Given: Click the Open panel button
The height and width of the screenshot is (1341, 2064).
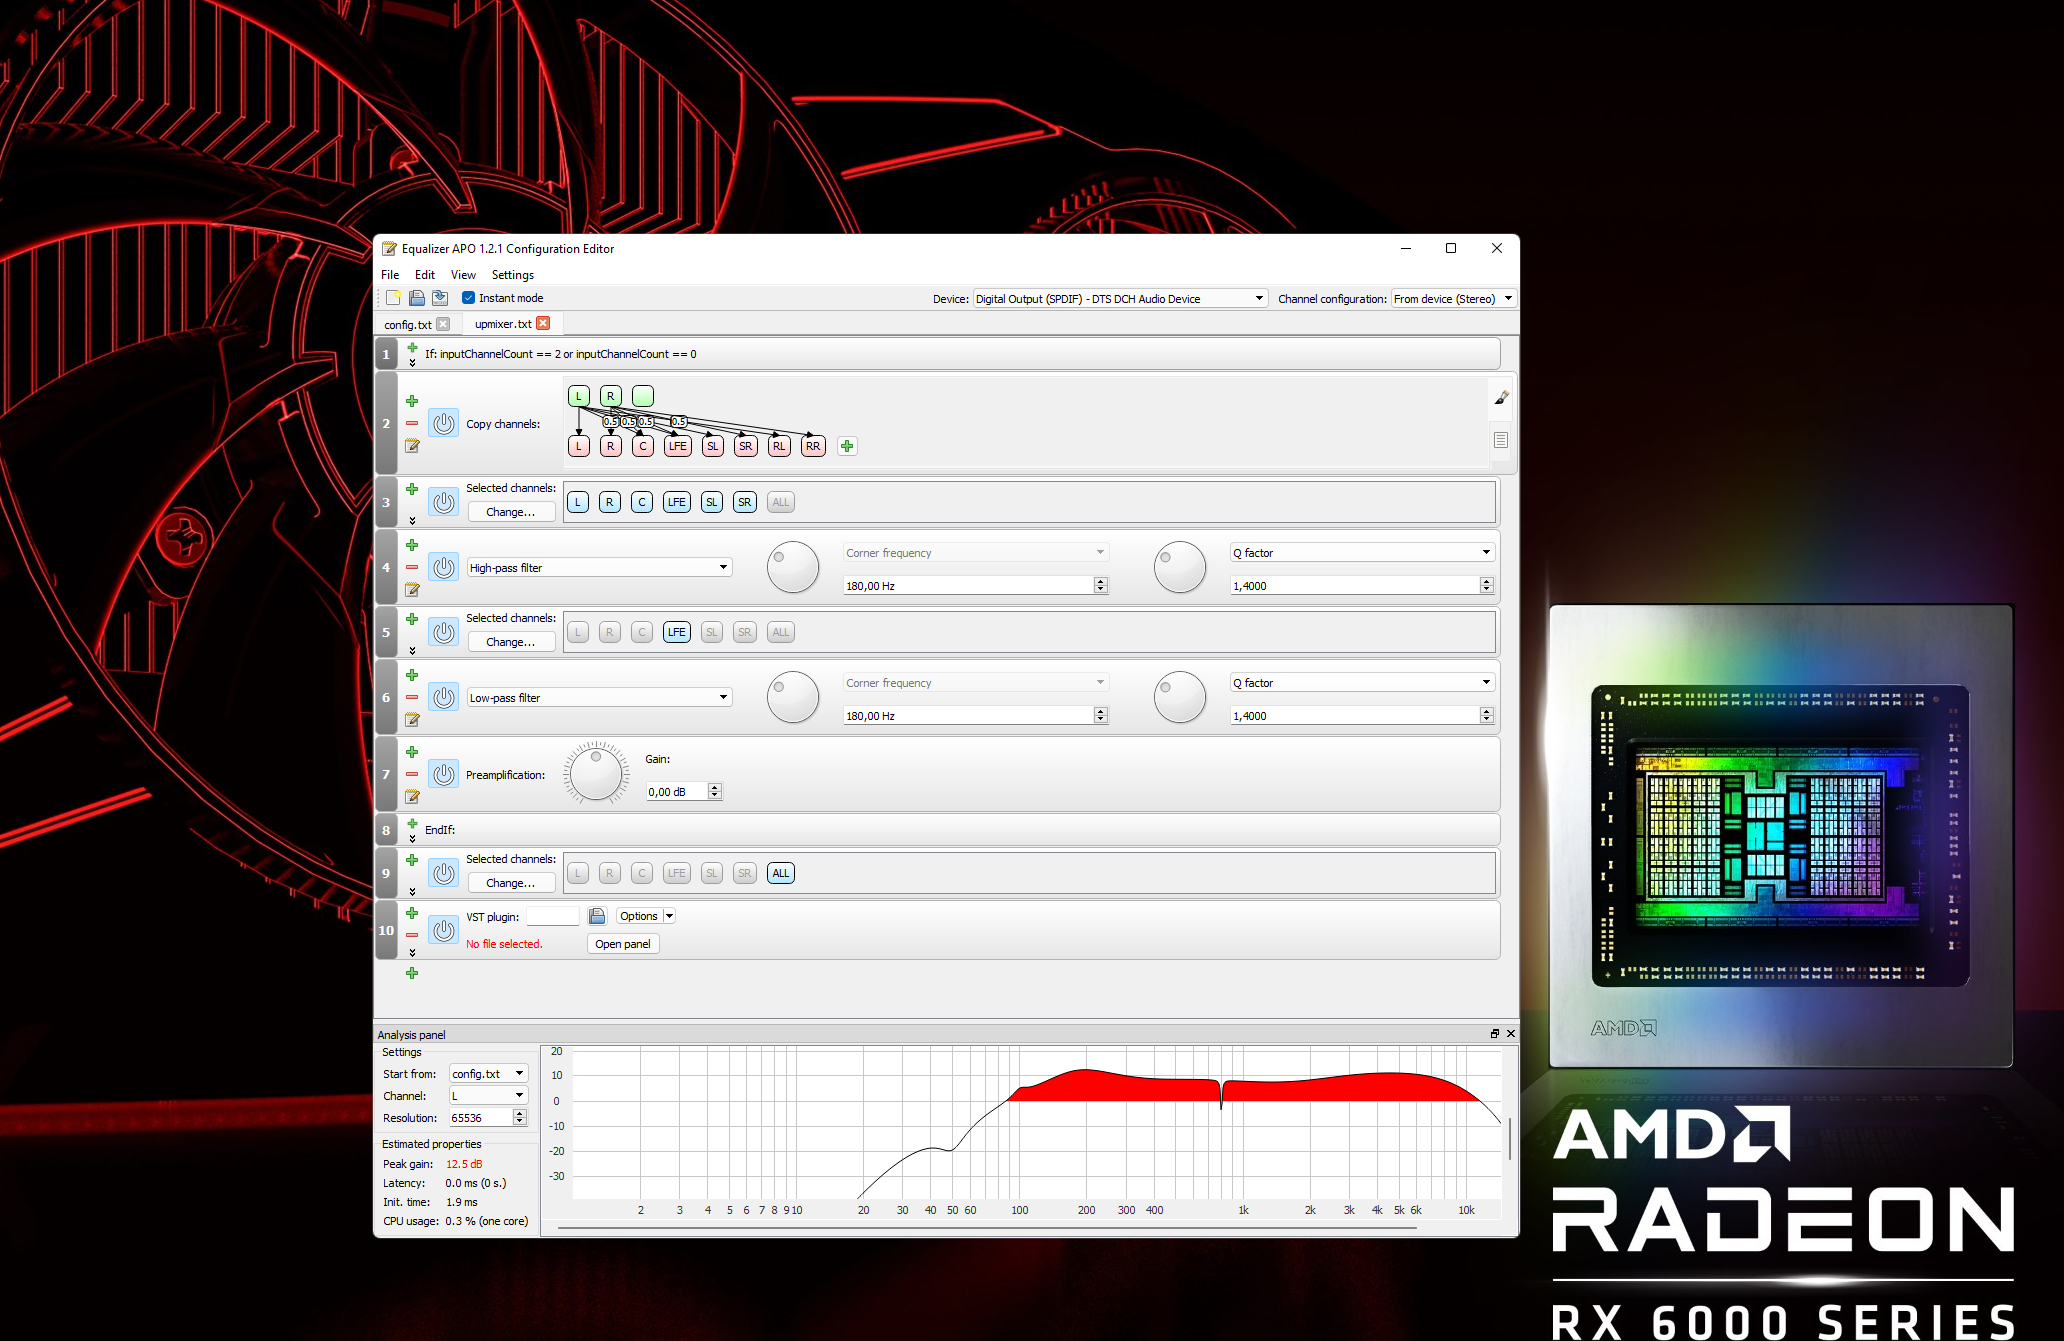Looking at the screenshot, I should click(x=623, y=944).
